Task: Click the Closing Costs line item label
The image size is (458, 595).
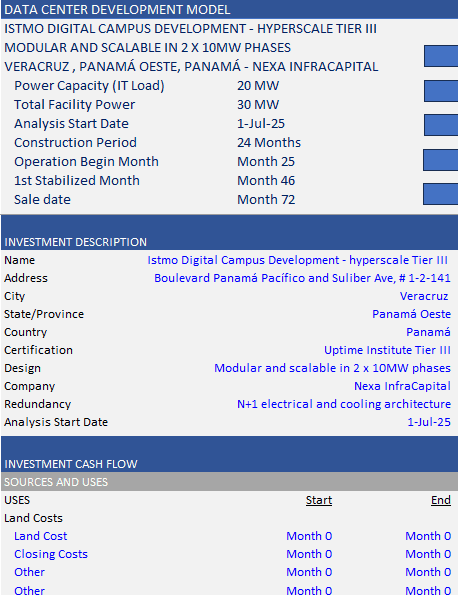Action: (x=51, y=554)
